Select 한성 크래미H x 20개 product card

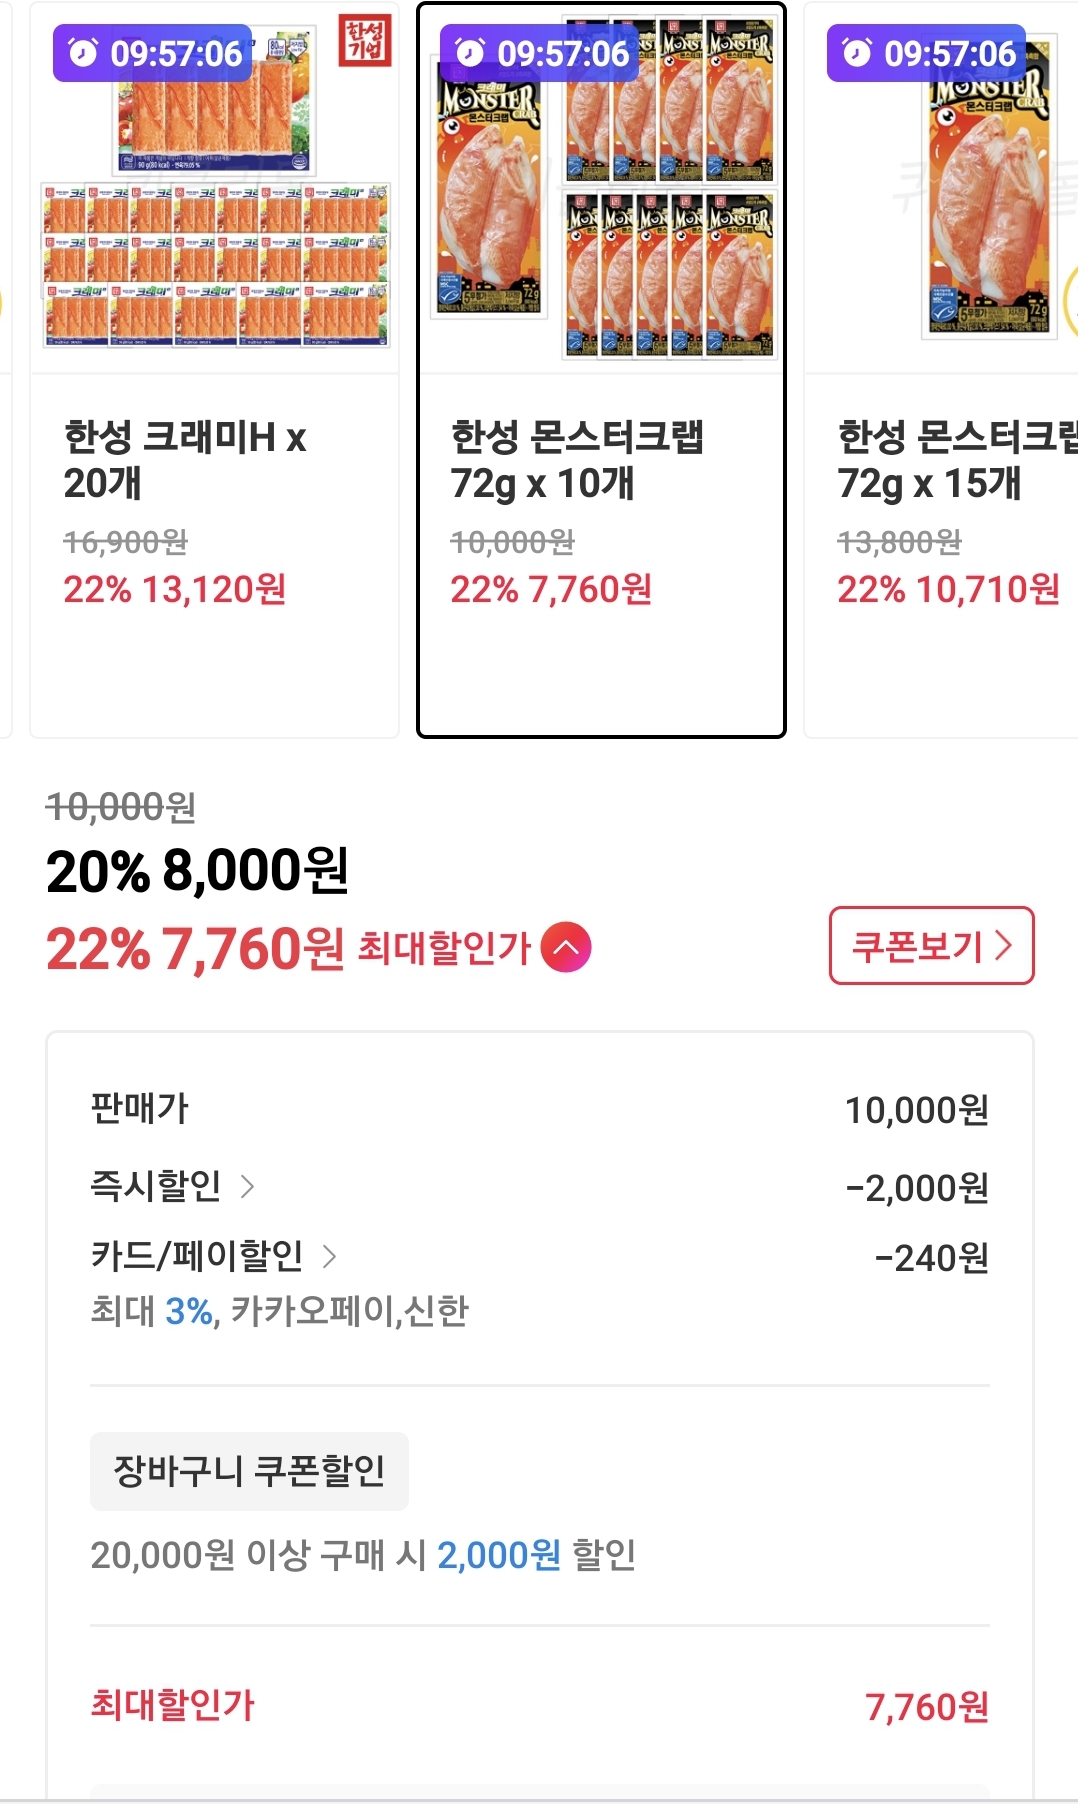tap(215, 370)
